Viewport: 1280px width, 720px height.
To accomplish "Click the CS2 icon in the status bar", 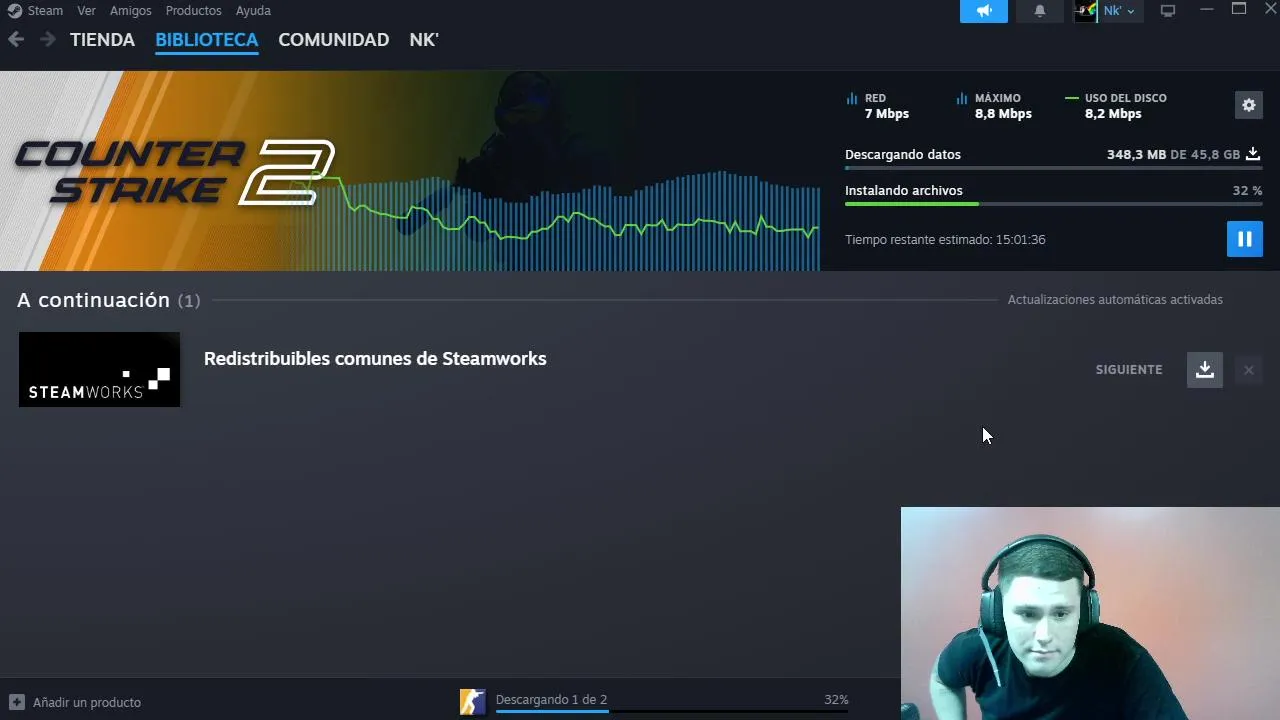I will tap(472, 702).
